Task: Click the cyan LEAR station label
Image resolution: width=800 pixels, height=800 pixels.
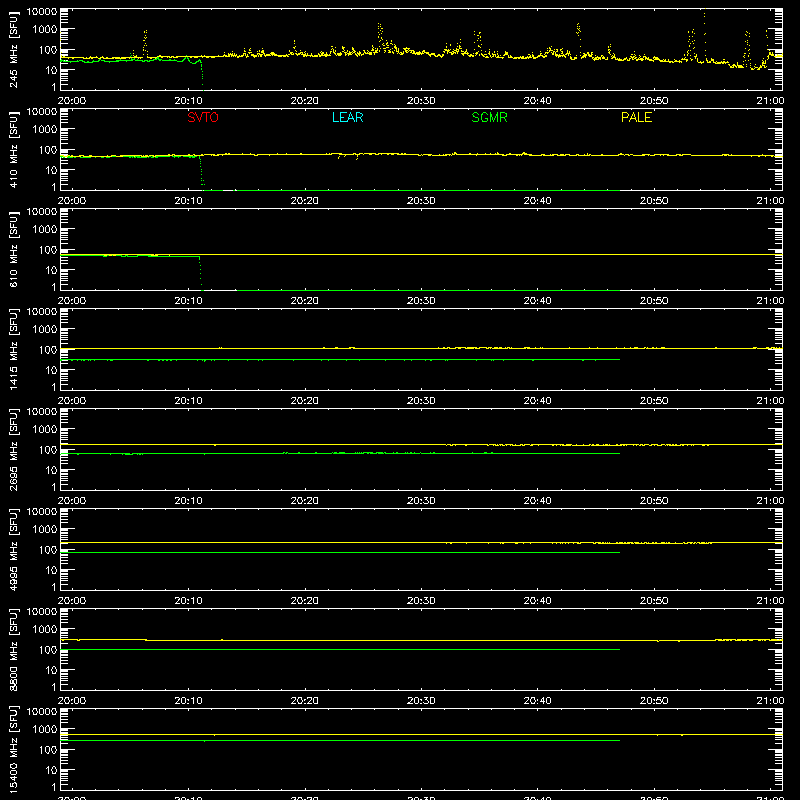Action: (347, 117)
